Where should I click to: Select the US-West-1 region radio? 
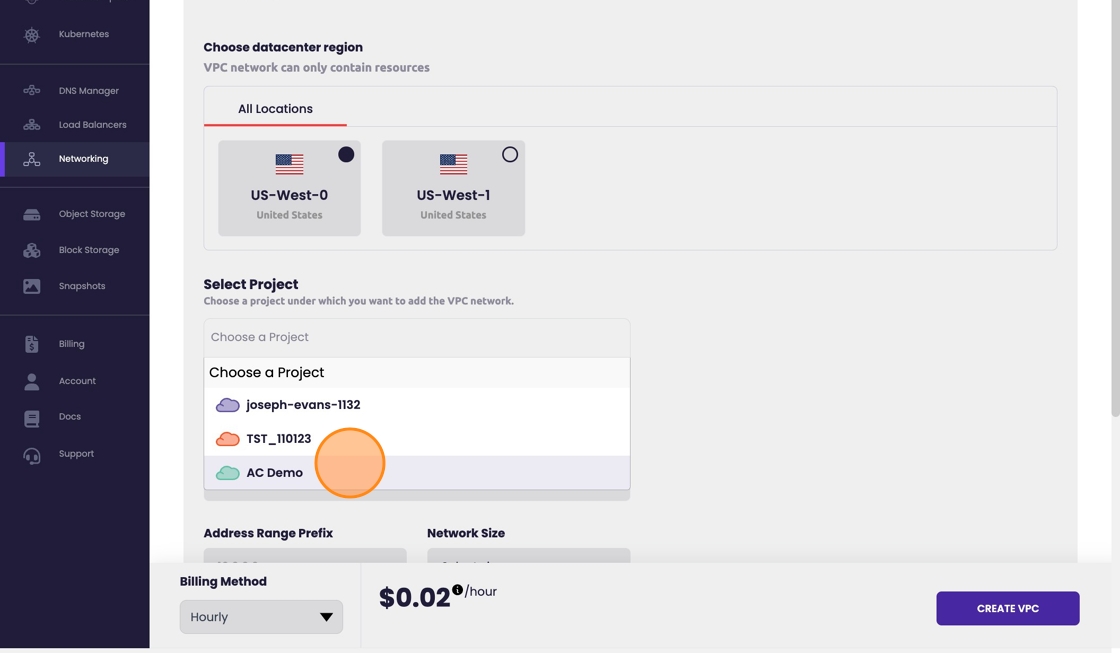pos(510,154)
